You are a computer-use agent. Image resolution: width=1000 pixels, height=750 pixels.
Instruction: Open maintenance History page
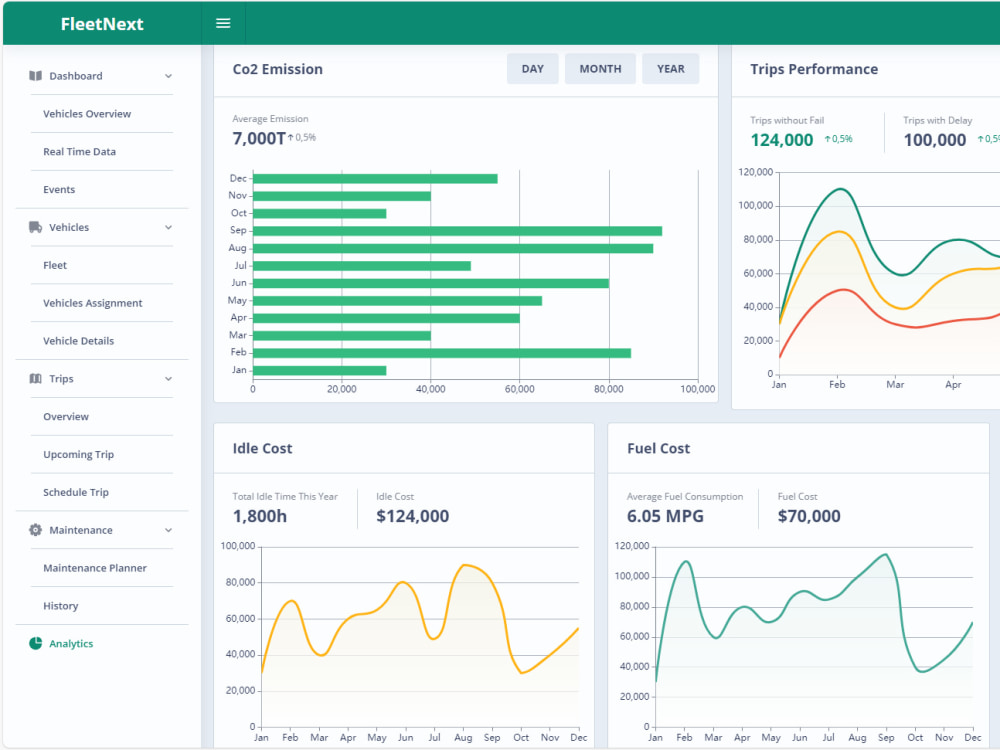[x=61, y=606]
